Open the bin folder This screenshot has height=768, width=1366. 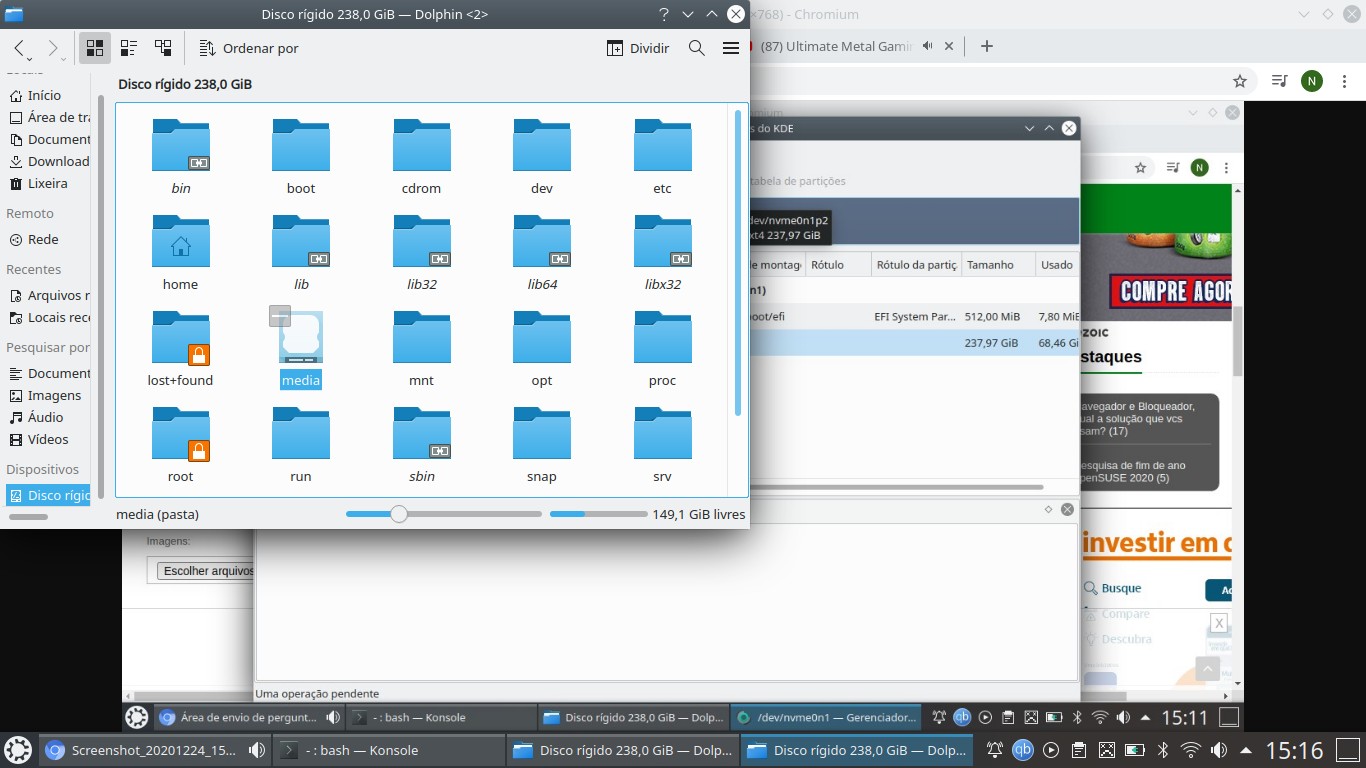pyautogui.click(x=181, y=157)
